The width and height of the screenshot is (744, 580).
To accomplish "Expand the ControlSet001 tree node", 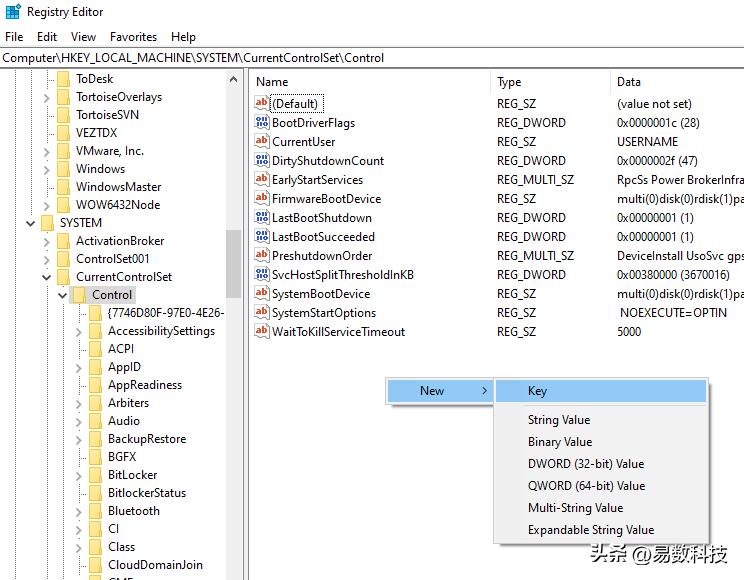I will point(47,259).
